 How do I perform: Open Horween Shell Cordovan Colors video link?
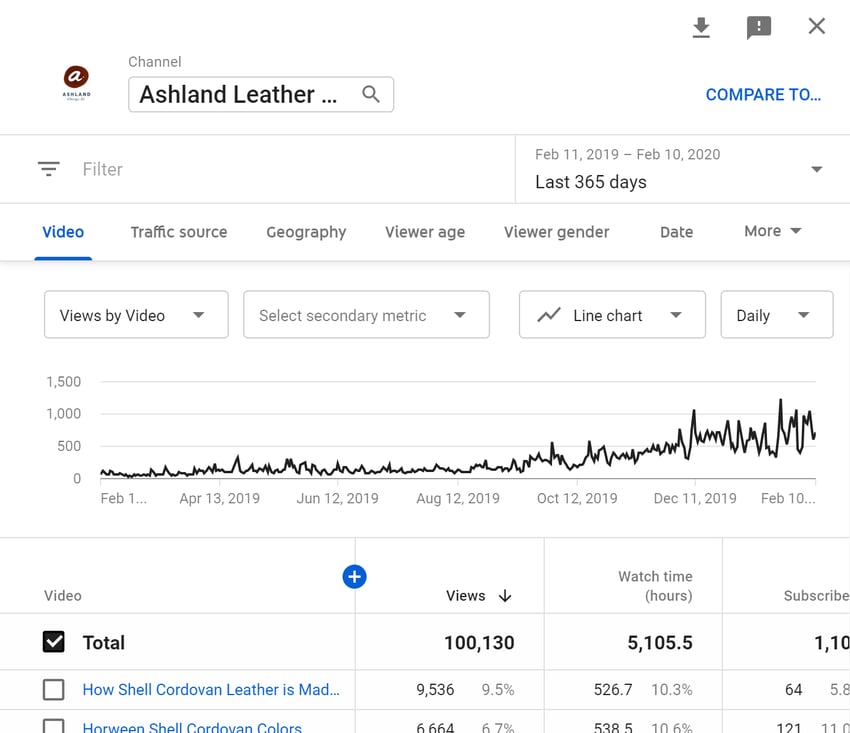click(x=192, y=727)
